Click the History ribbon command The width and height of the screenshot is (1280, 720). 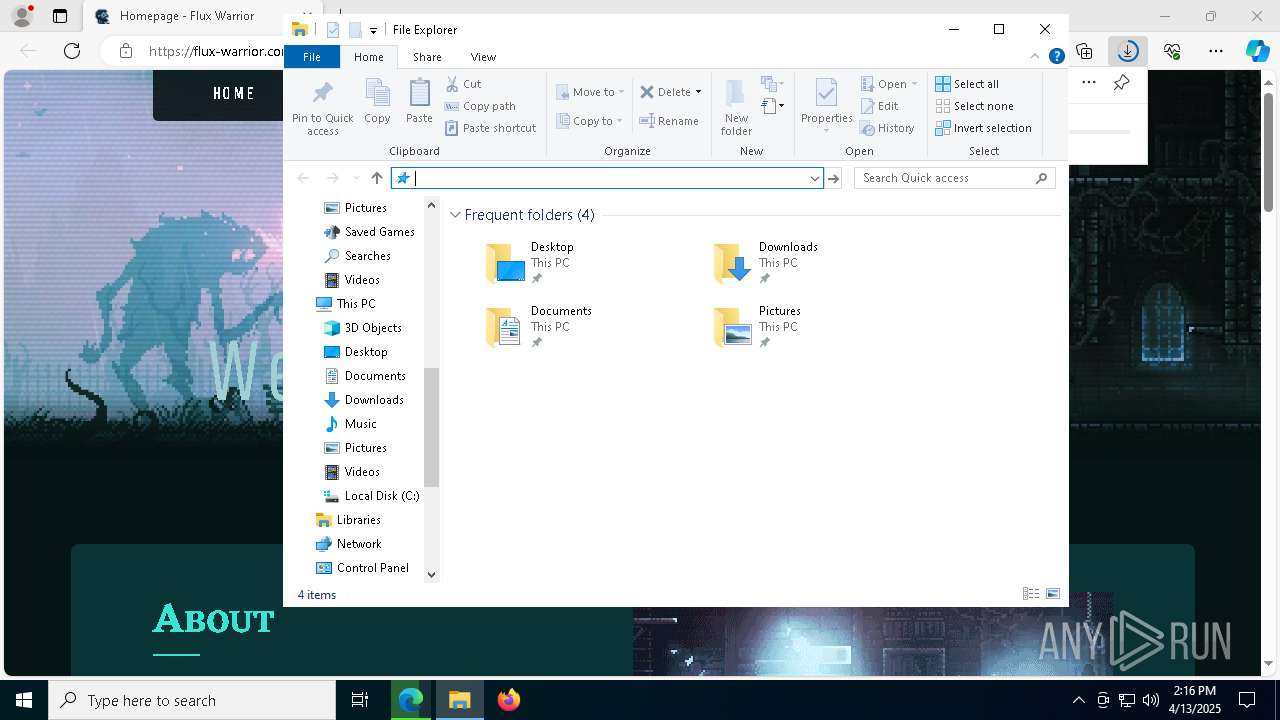(887, 128)
